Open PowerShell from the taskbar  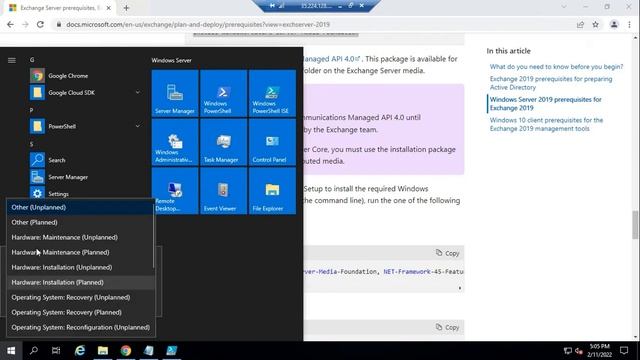coord(172,351)
